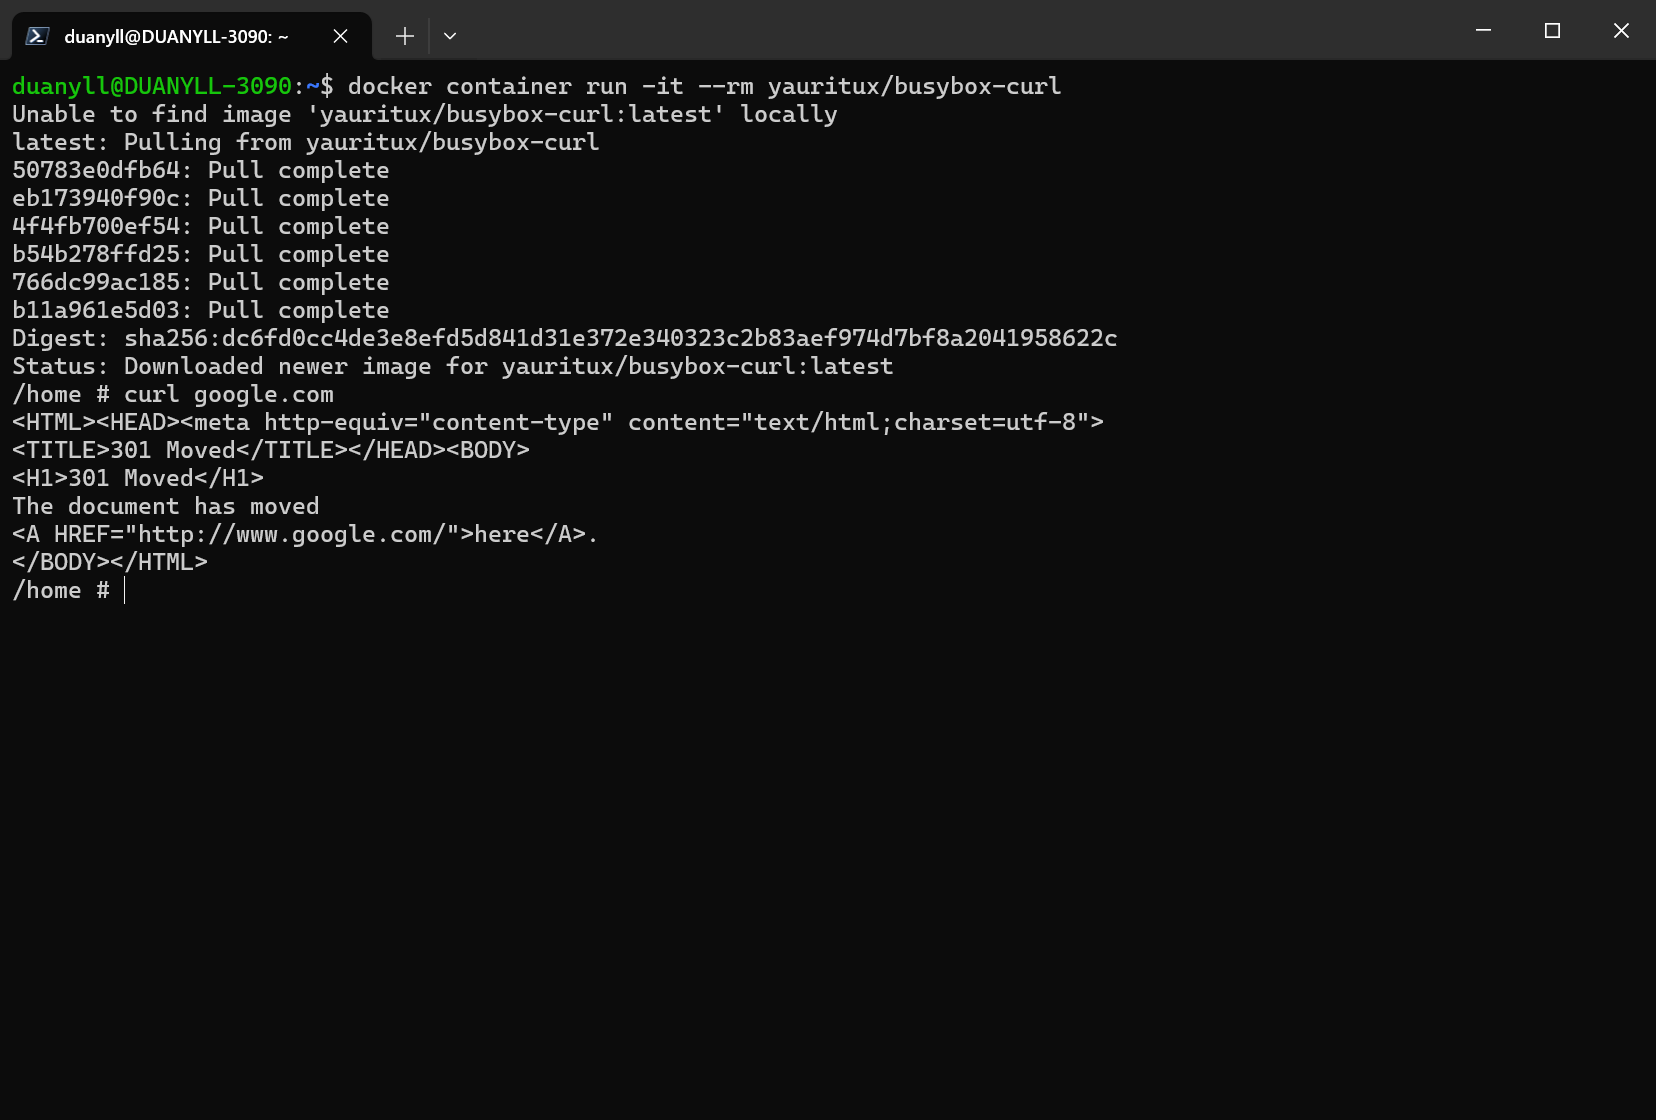Click the green duanyll@DUANYLL-3090 prompt text
This screenshot has height=1120, width=1656.
tap(150, 86)
